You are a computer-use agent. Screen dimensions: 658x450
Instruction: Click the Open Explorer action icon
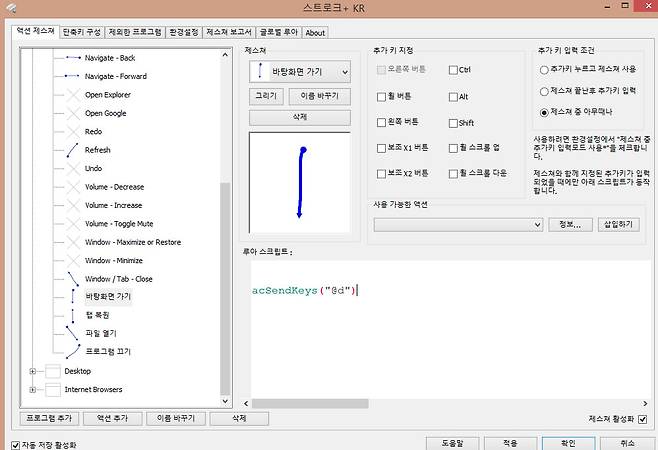point(72,95)
